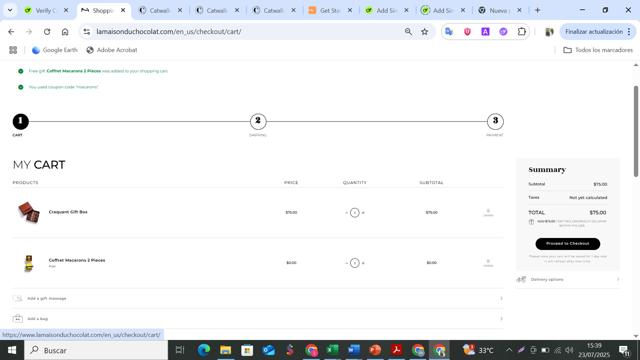Expand the Add a gift message section
The width and height of the screenshot is (640, 360).
point(258,298)
